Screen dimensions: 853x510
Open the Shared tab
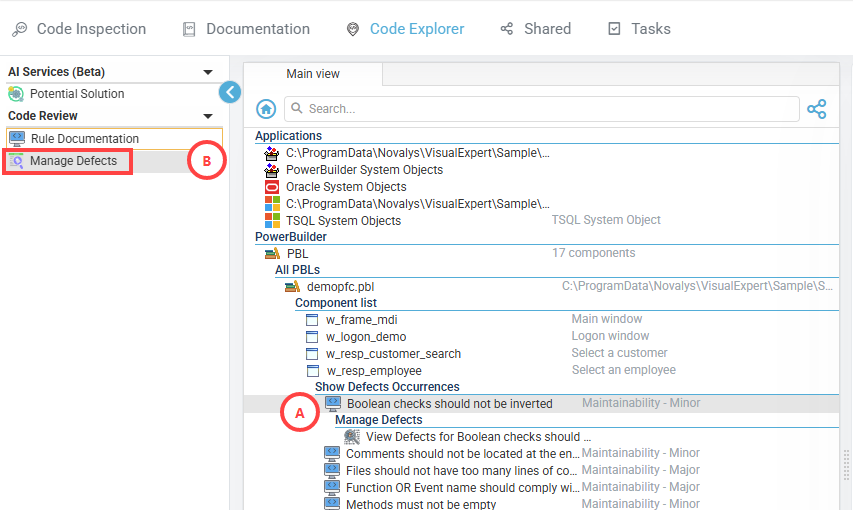pos(536,29)
